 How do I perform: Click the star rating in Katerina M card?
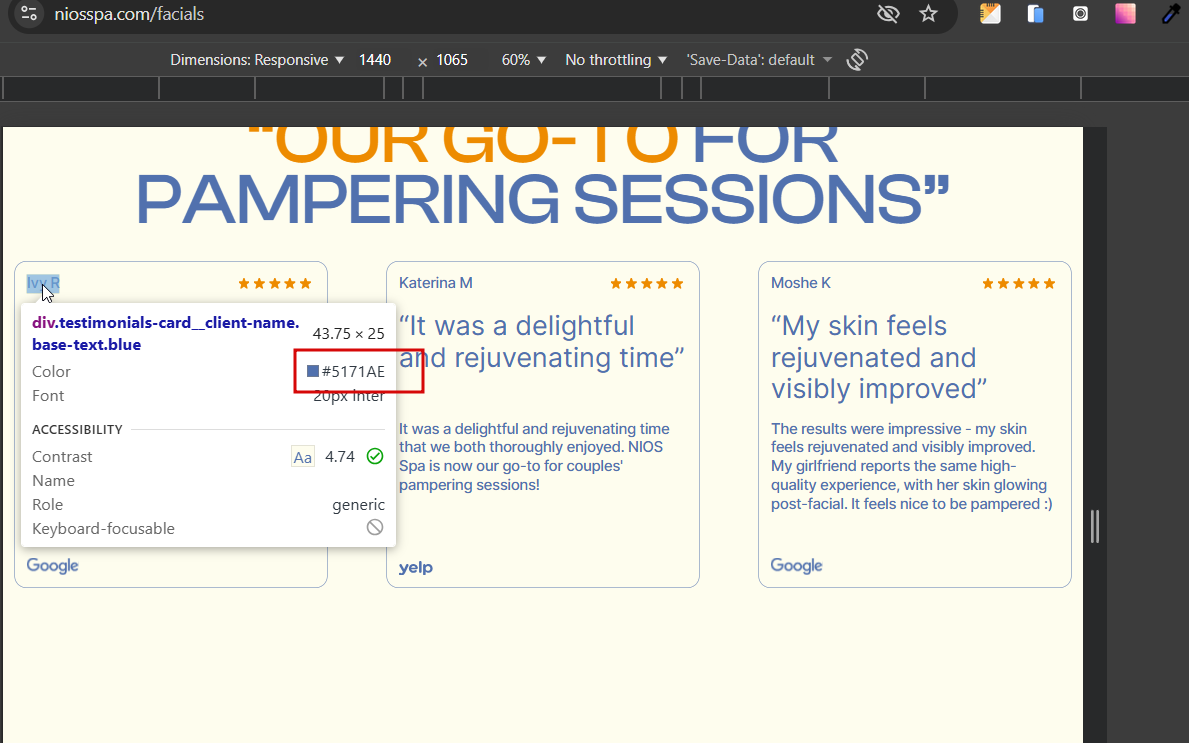coord(647,284)
